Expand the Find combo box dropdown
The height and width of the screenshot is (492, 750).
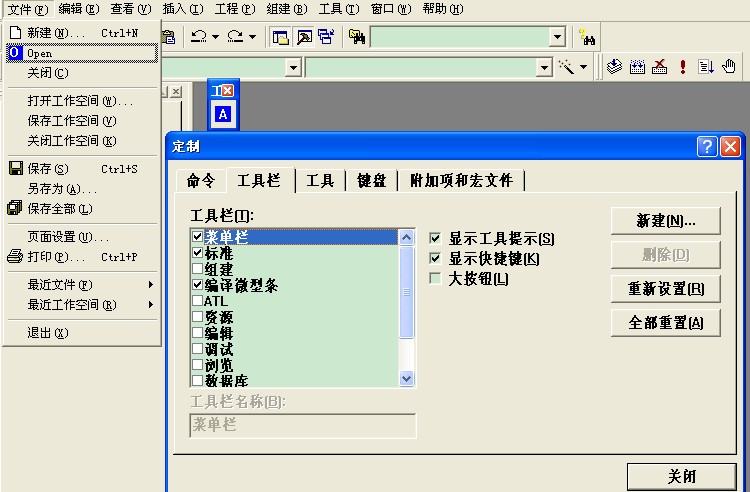[x=557, y=37]
